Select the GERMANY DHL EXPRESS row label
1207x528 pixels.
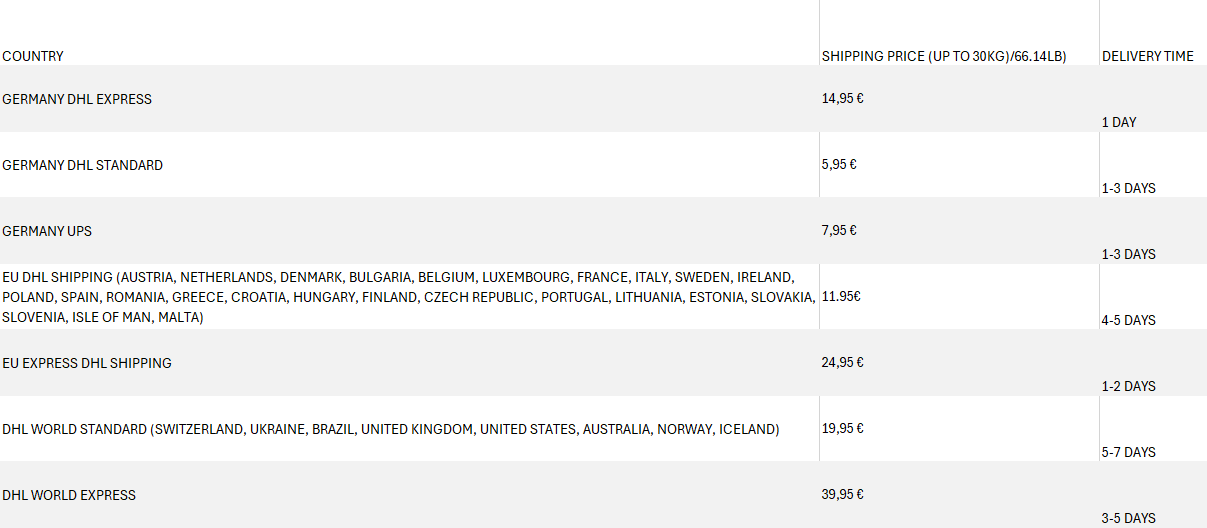tap(77, 99)
